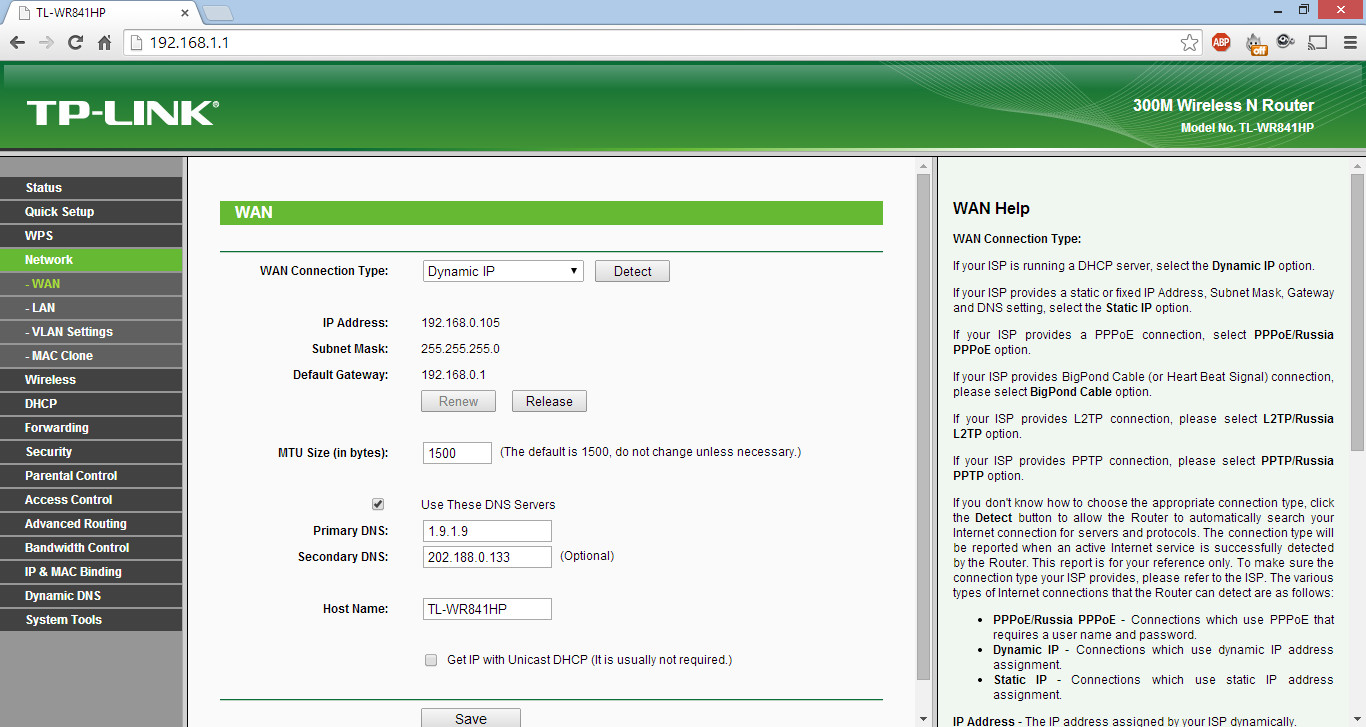Open Parental Control settings
Viewport: 1366px width, 727px height.
click(x=91, y=476)
